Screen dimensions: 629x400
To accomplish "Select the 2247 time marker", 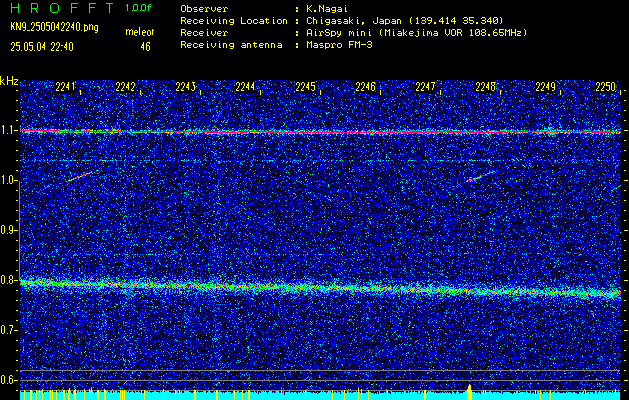I will coord(425,87).
